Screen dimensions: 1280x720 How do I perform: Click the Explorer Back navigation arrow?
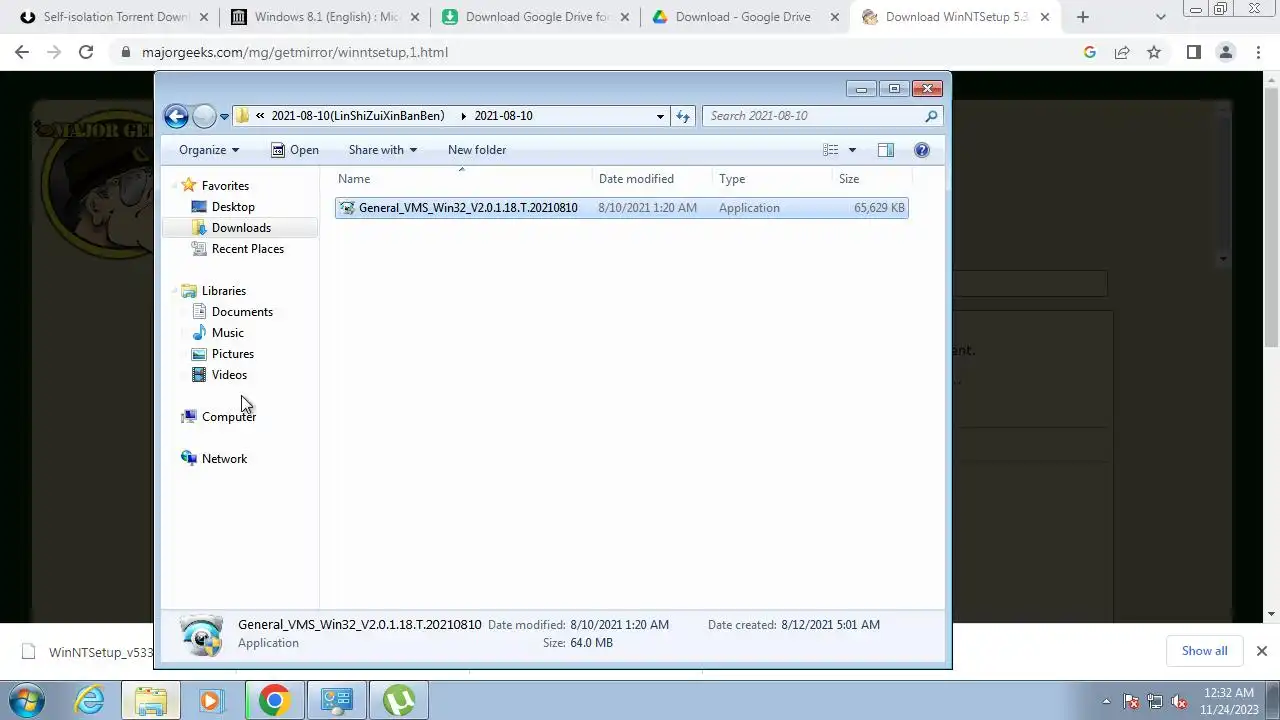176,116
